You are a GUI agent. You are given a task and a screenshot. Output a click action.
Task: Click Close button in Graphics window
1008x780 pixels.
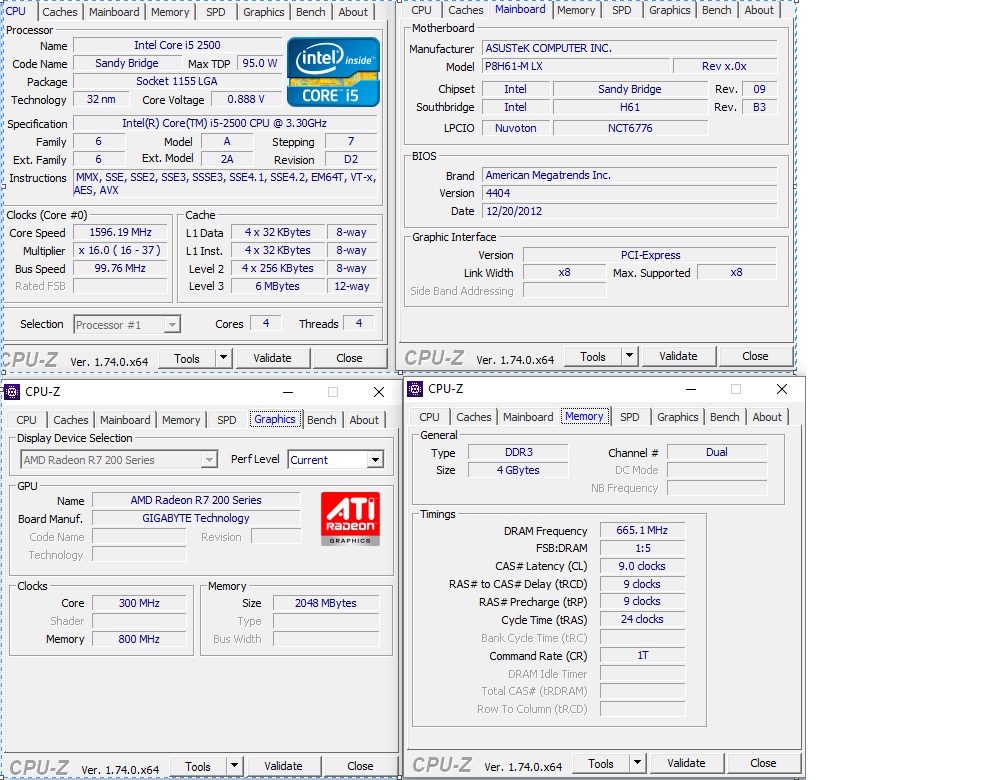tap(360, 766)
